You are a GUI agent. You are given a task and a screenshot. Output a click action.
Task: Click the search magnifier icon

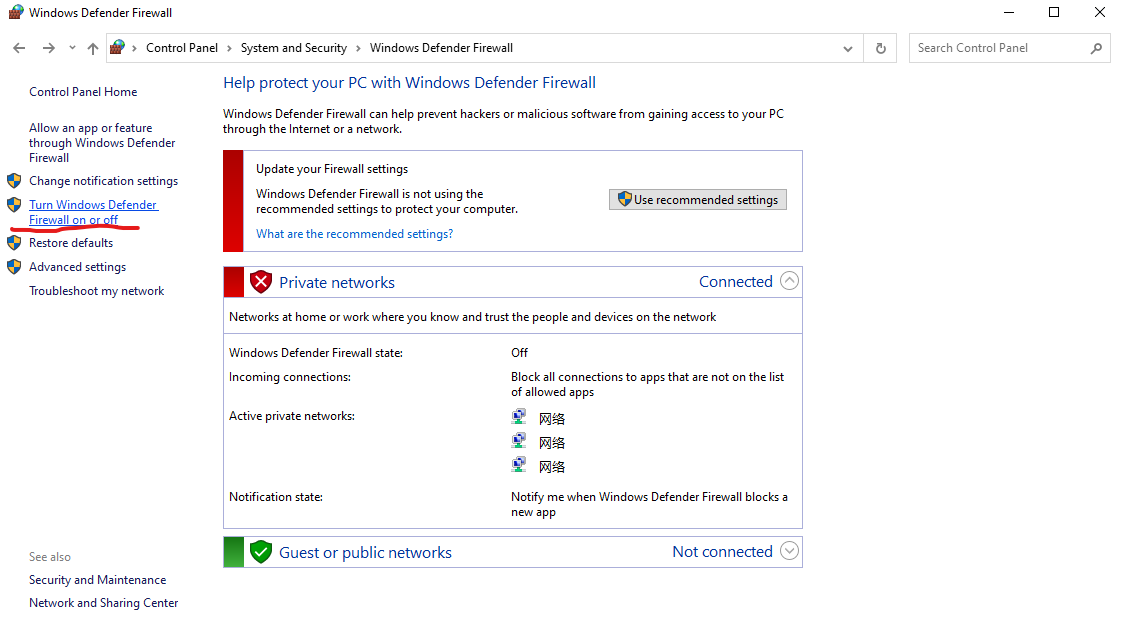[x=1096, y=48]
